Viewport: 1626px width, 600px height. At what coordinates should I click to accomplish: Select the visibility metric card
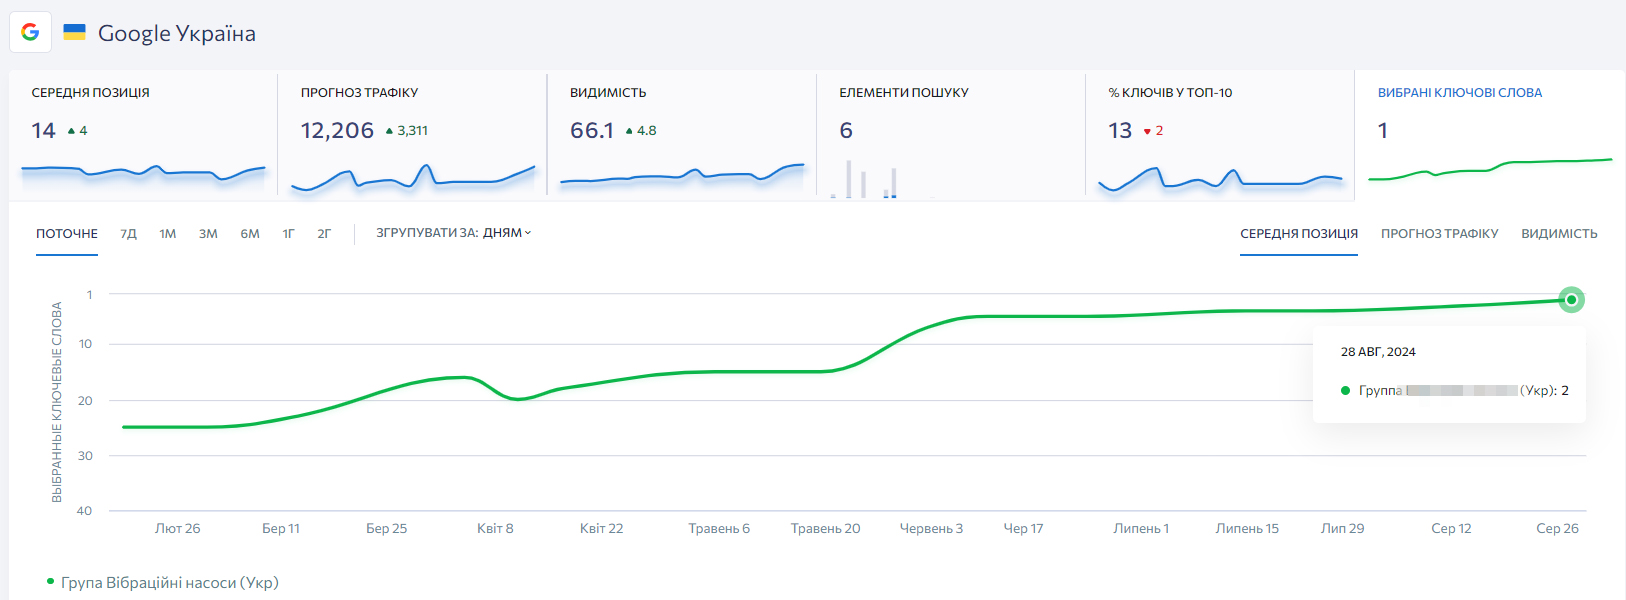[681, 135]
